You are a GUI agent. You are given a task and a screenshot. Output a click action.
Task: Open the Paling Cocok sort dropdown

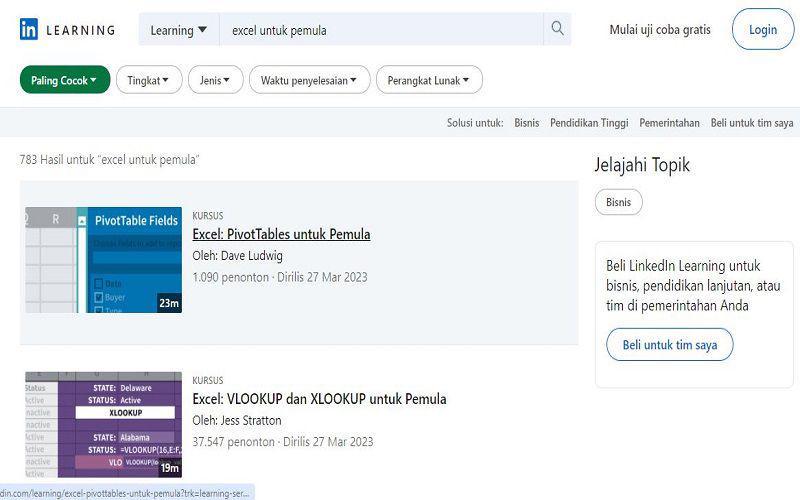[x=65, y=80]
